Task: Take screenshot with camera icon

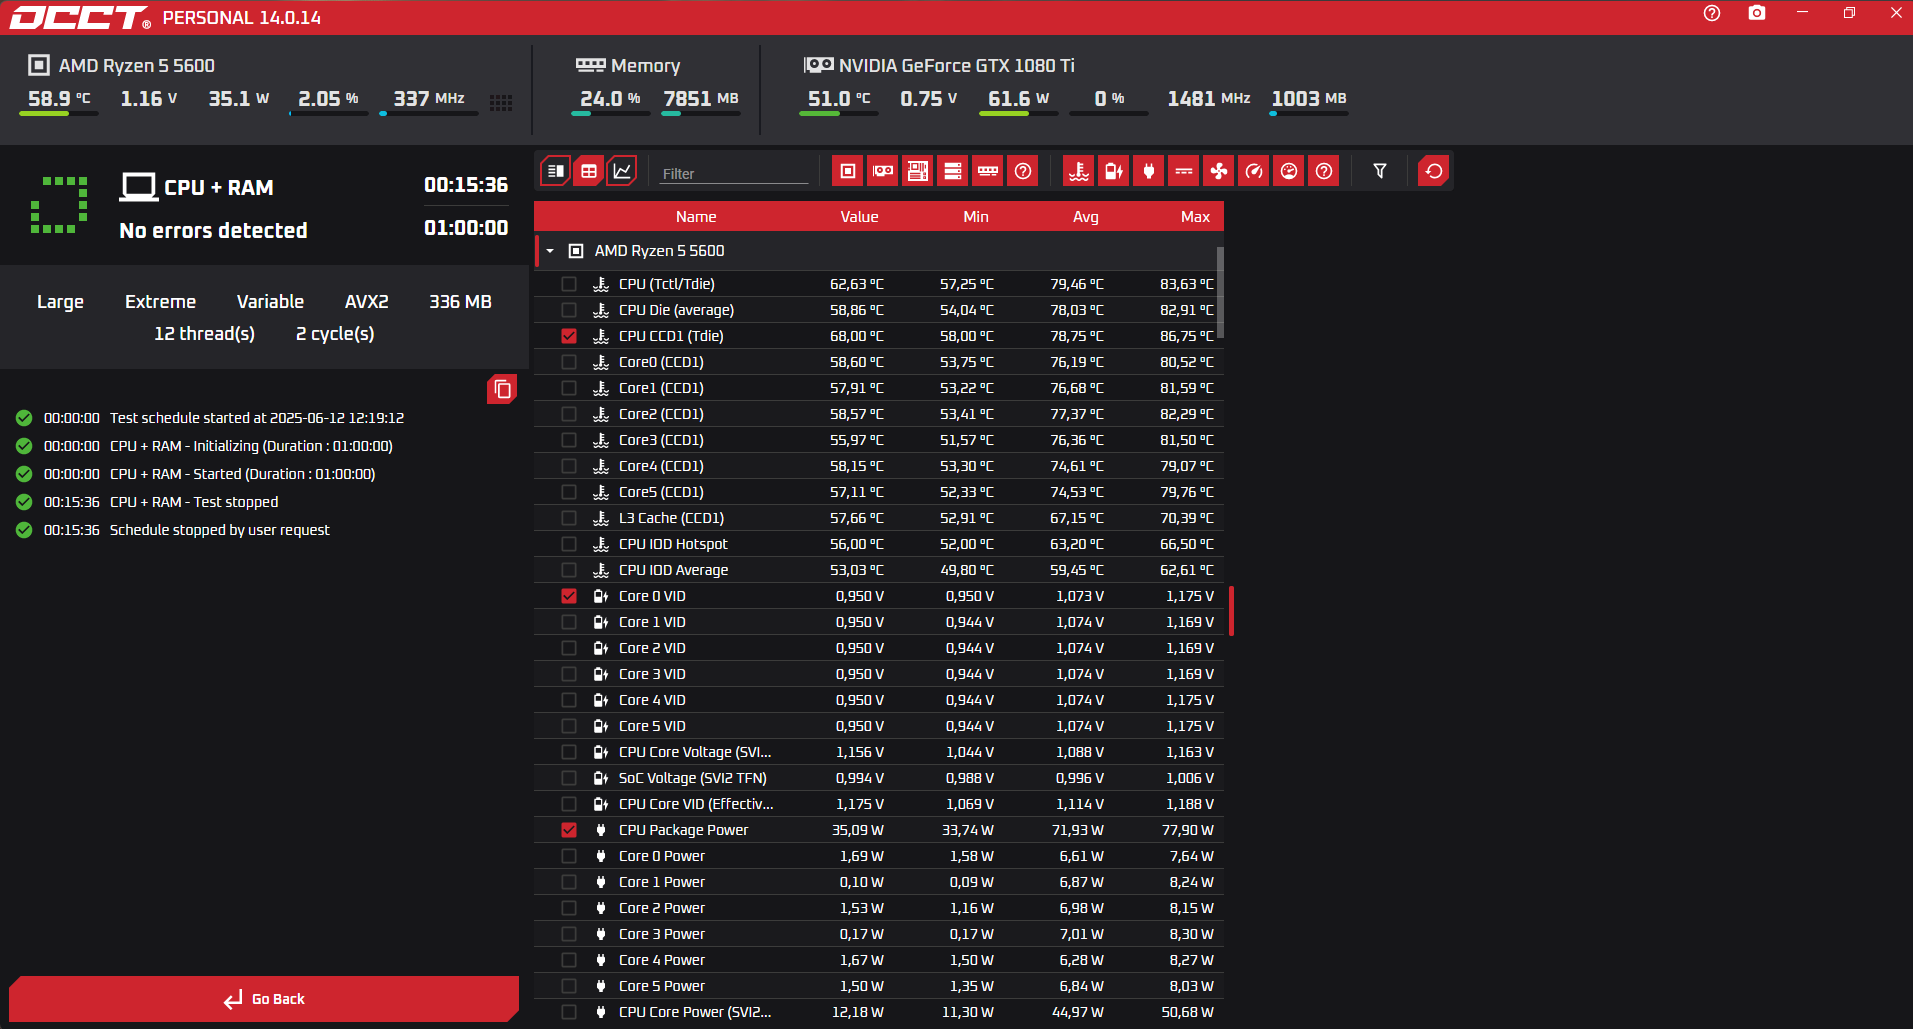Action: click(x=1757, y=13)
